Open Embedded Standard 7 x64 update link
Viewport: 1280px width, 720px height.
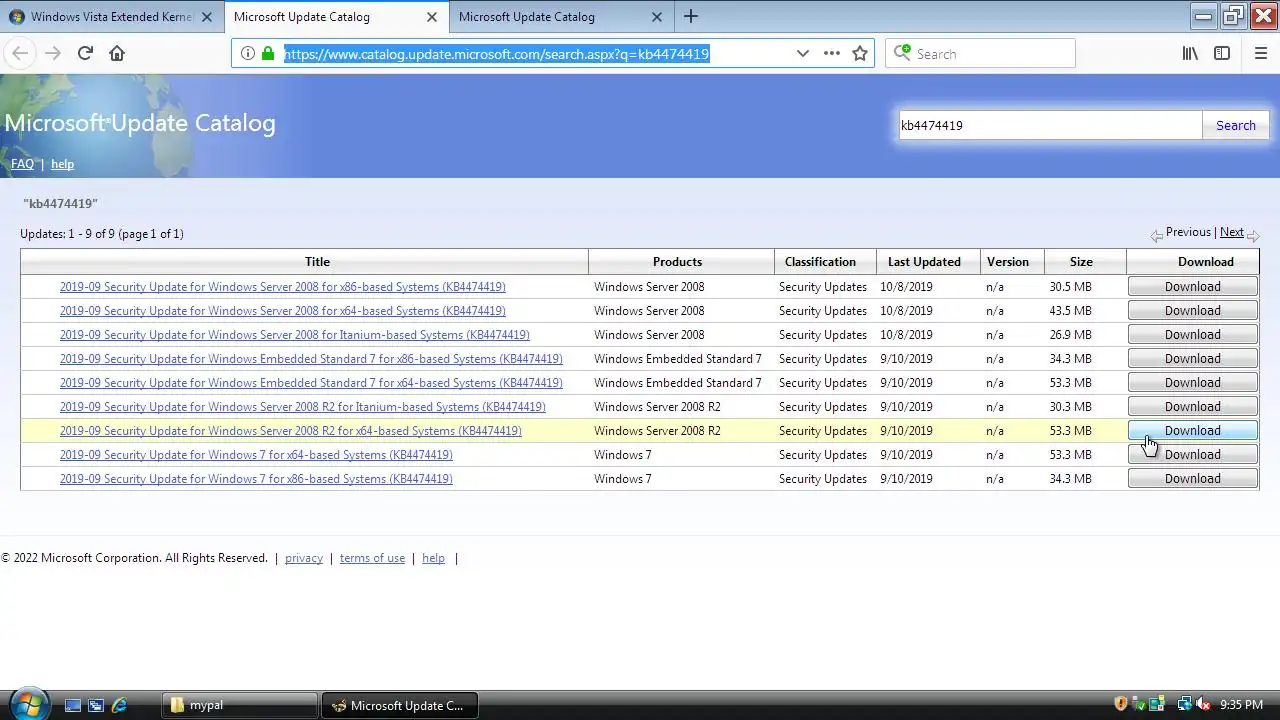[311, 383]
